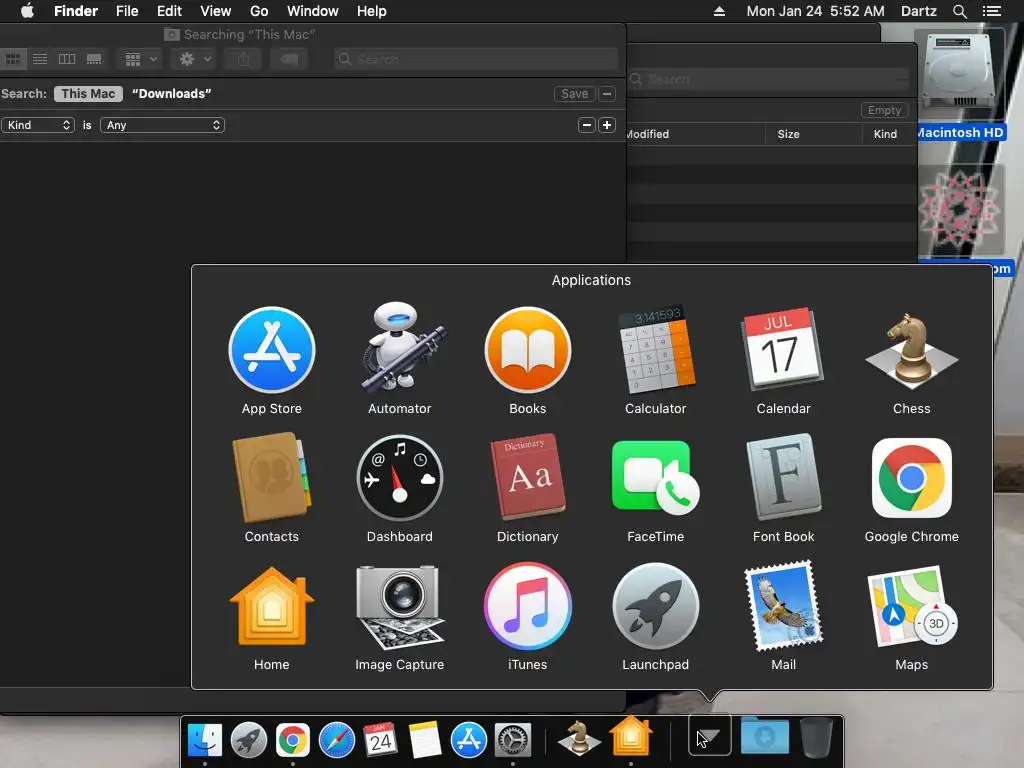This screenshot has height=768, width=1024.
Task: Click the Finder search field
Action: [x=476, y=59]
